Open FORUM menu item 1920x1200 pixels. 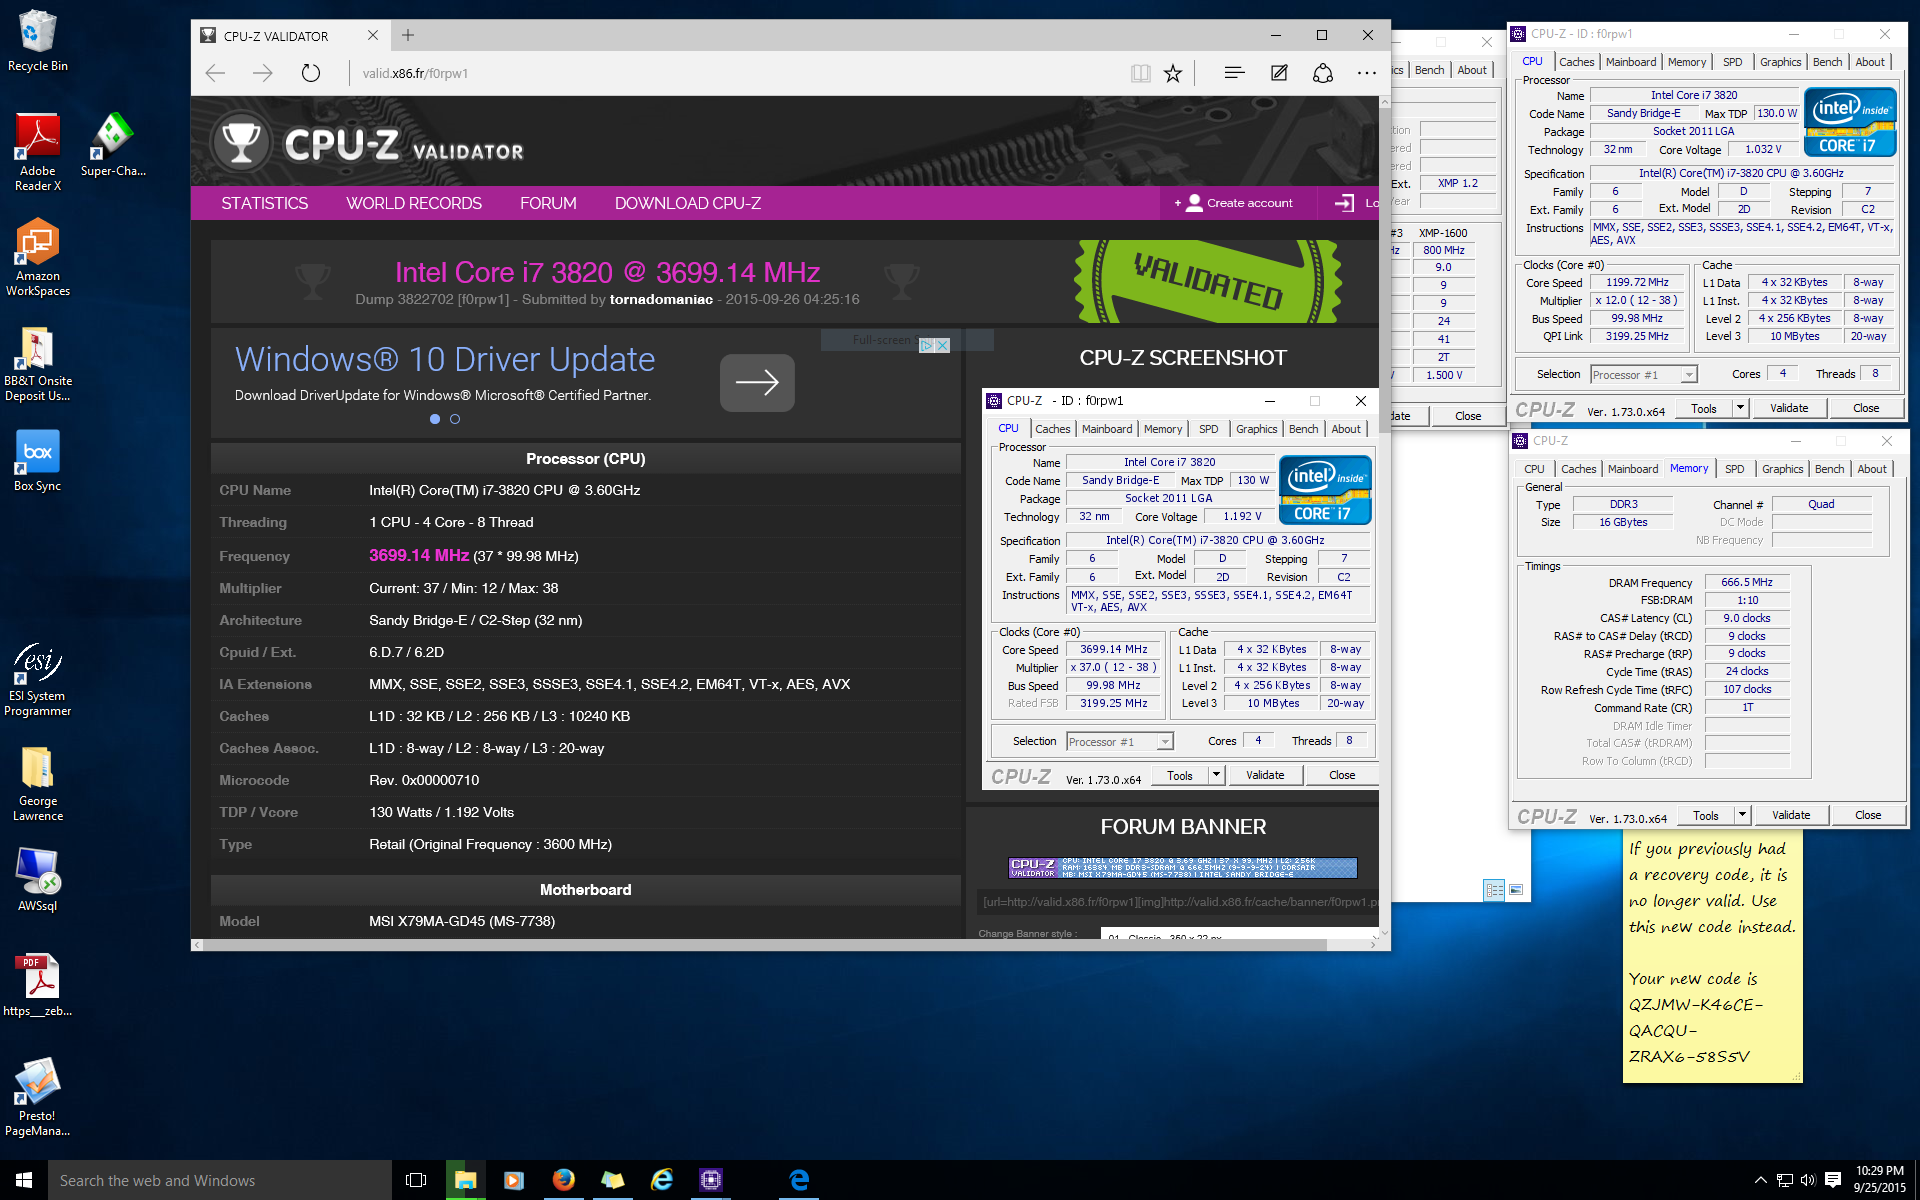pyautogui.click(x=548, y=203)
